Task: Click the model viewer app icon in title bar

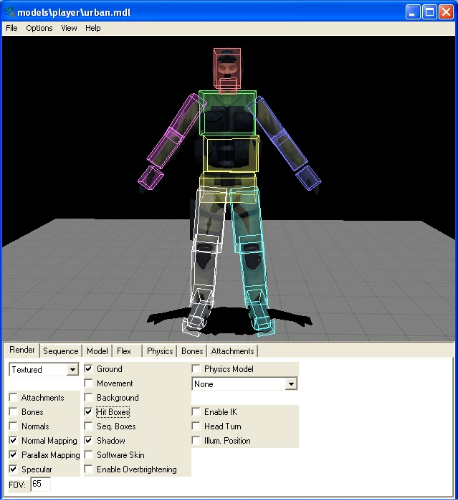Action: 9,12
